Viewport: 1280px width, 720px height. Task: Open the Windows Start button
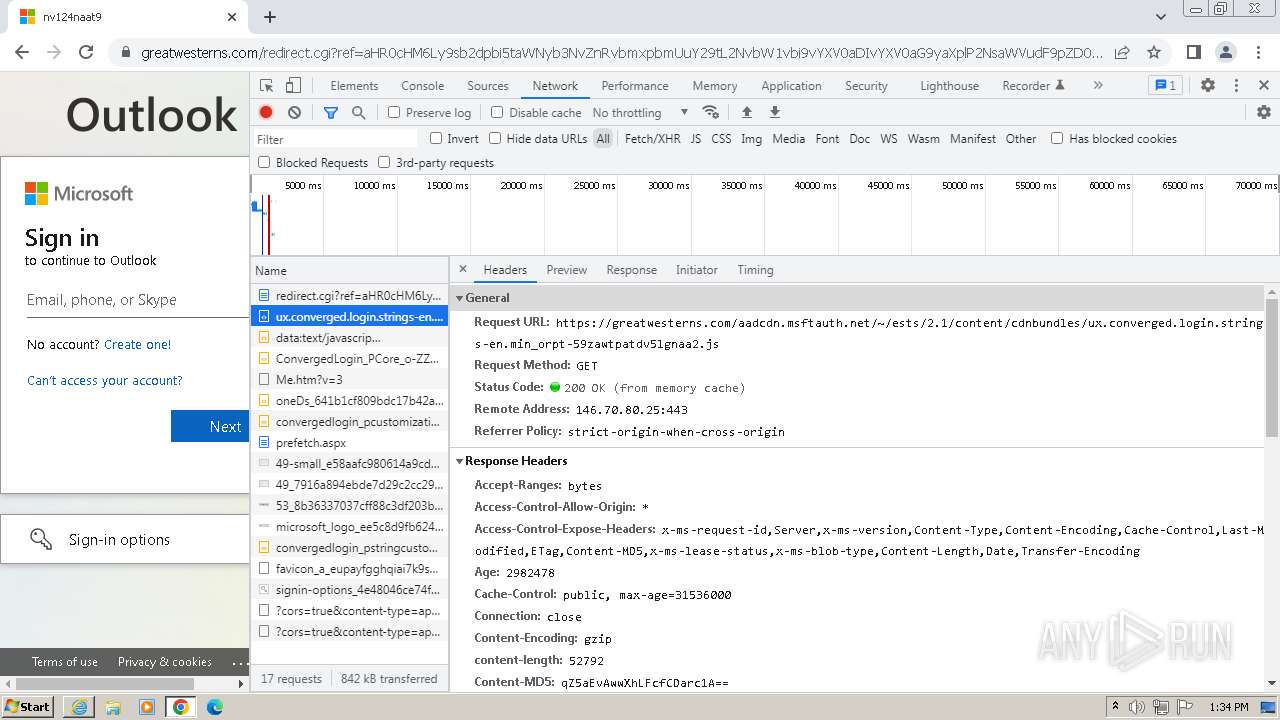tap(28, 706)
